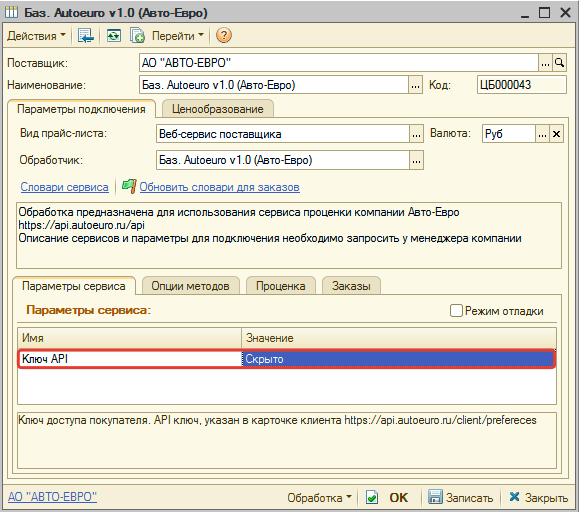Close window with title bar X
The width and height of the screenshot is (579, 512).
tap(565, 13)
